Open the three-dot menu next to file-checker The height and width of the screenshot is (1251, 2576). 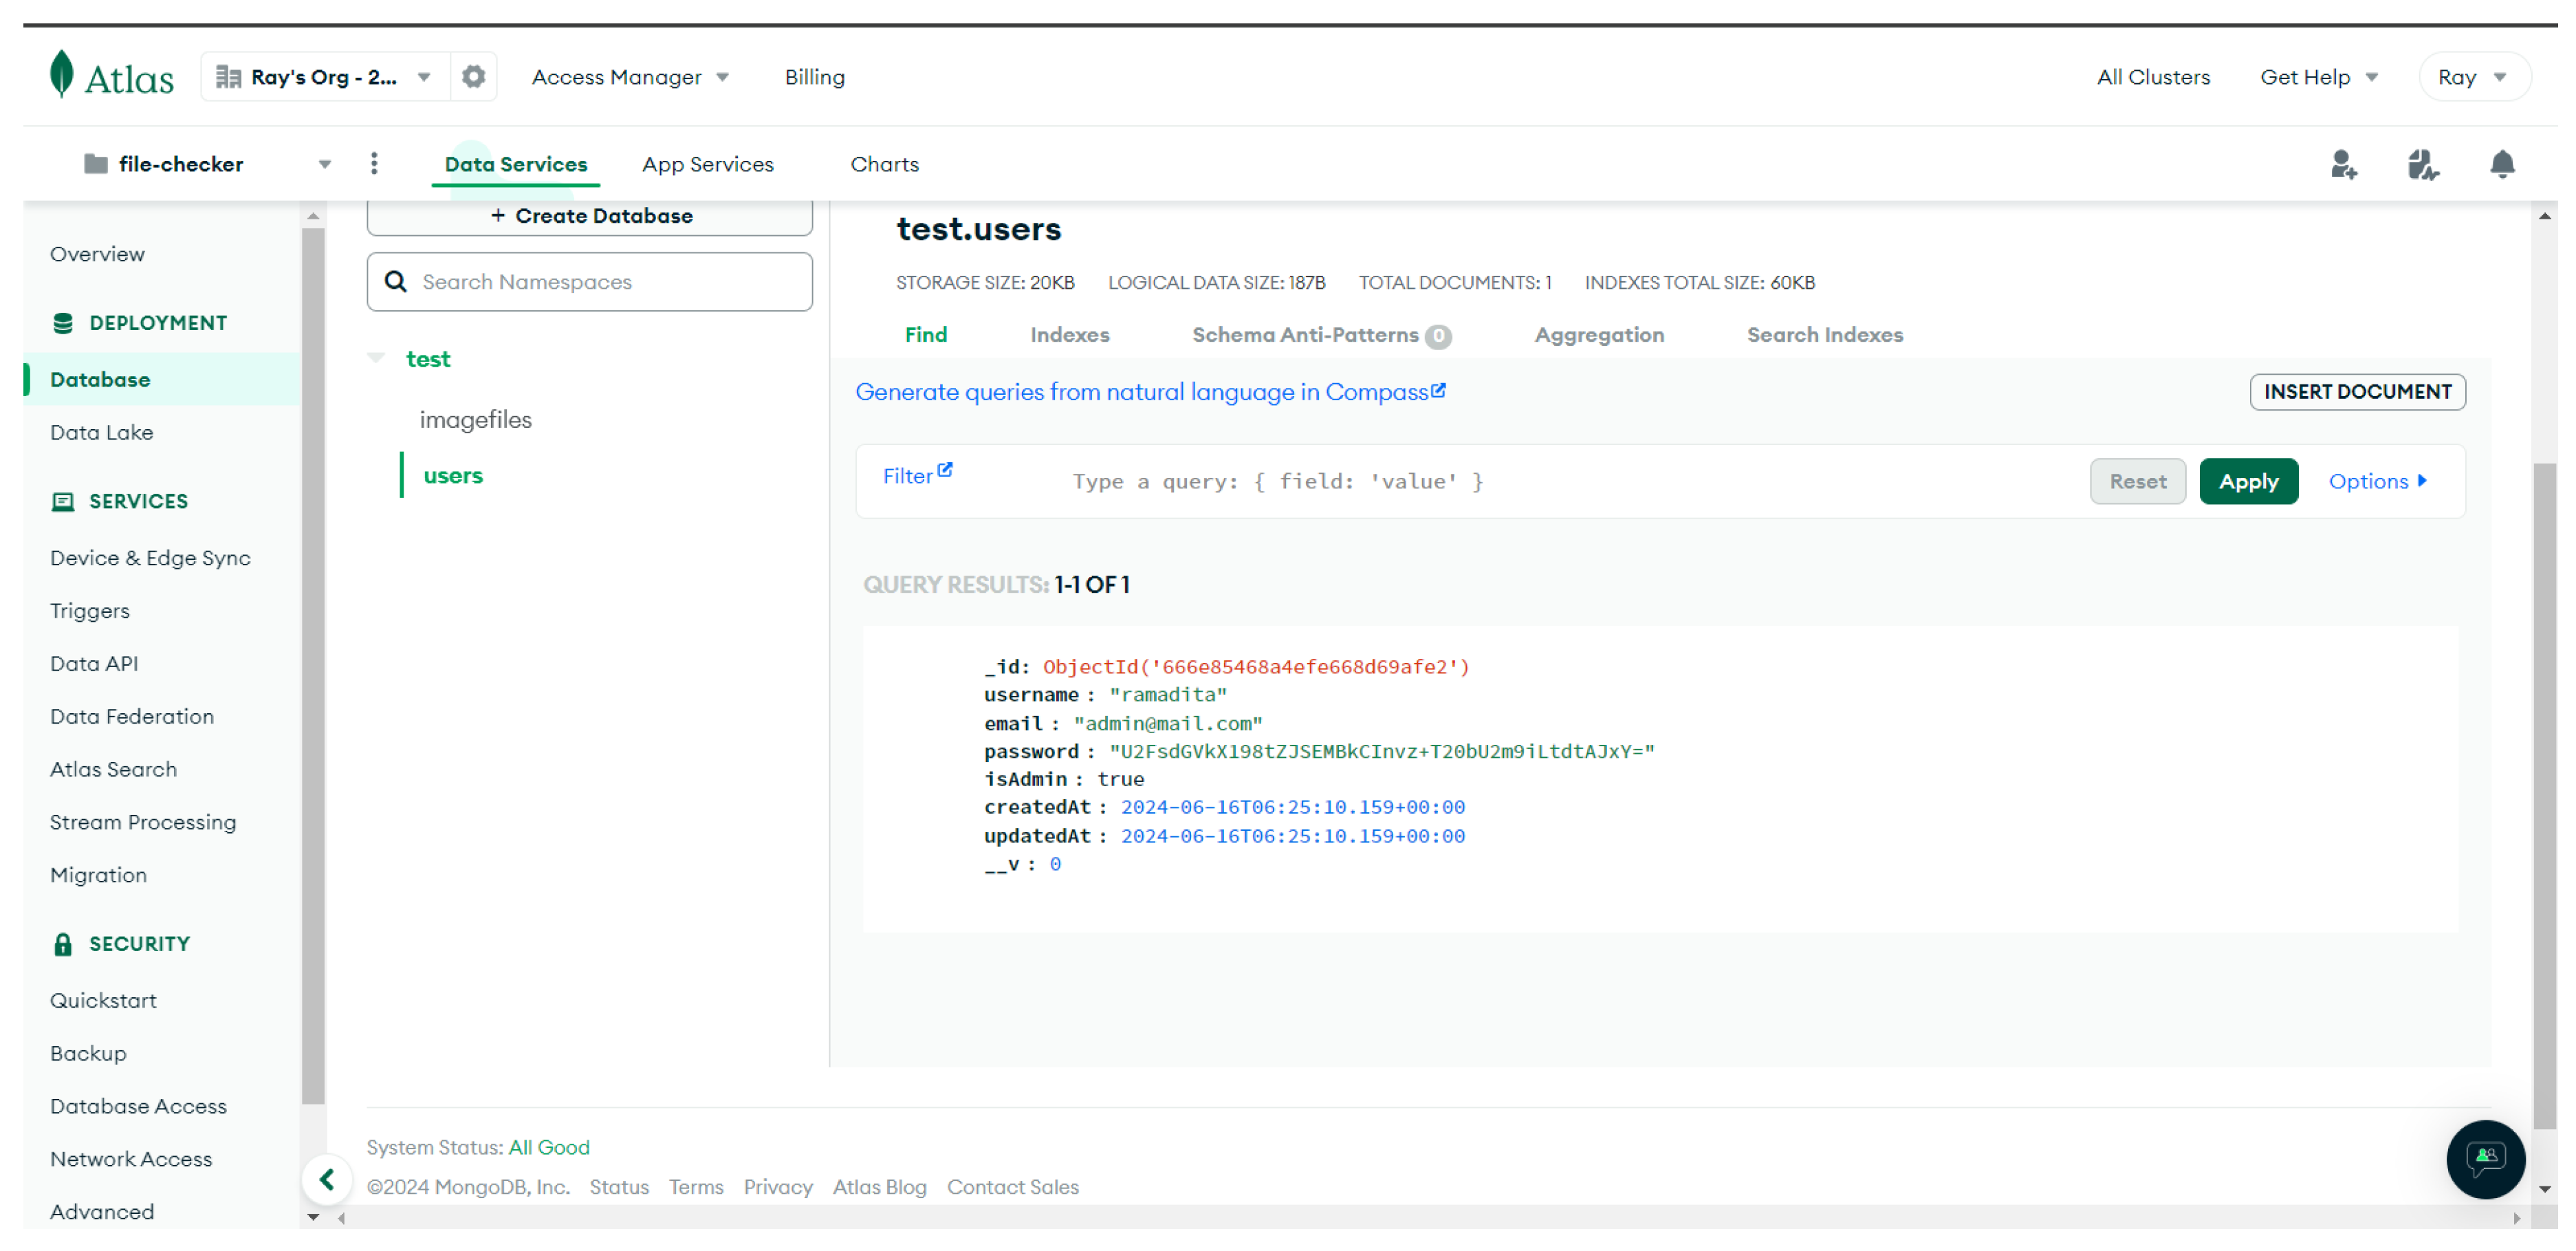pos(374,163)
